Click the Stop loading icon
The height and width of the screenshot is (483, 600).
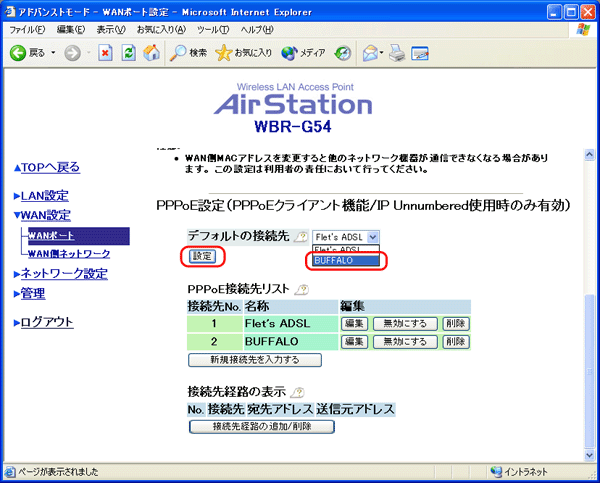click(105, 53)
